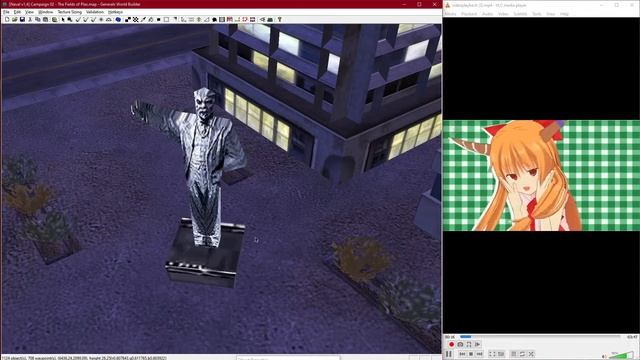Viewport: 640px width, 360px height.
Task: Click the VLC frame-by-frame button
Action: pyautogui.click(x=477, y=344)
